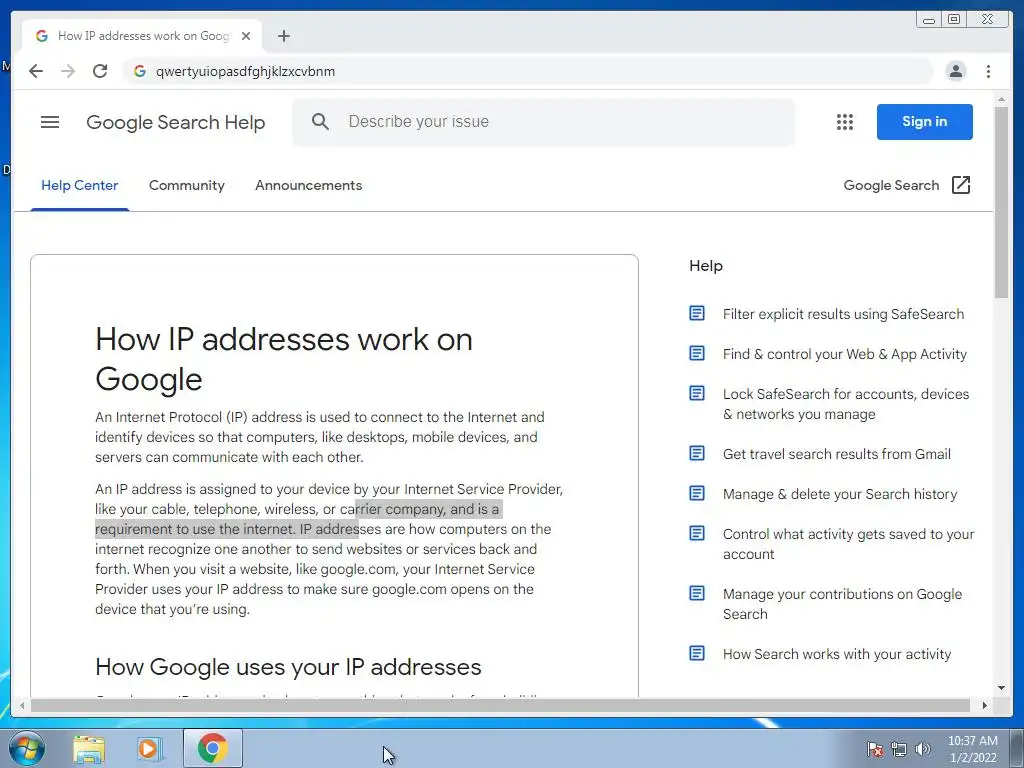Click the vertical scrollbar up arrow

pos(1001,99)
